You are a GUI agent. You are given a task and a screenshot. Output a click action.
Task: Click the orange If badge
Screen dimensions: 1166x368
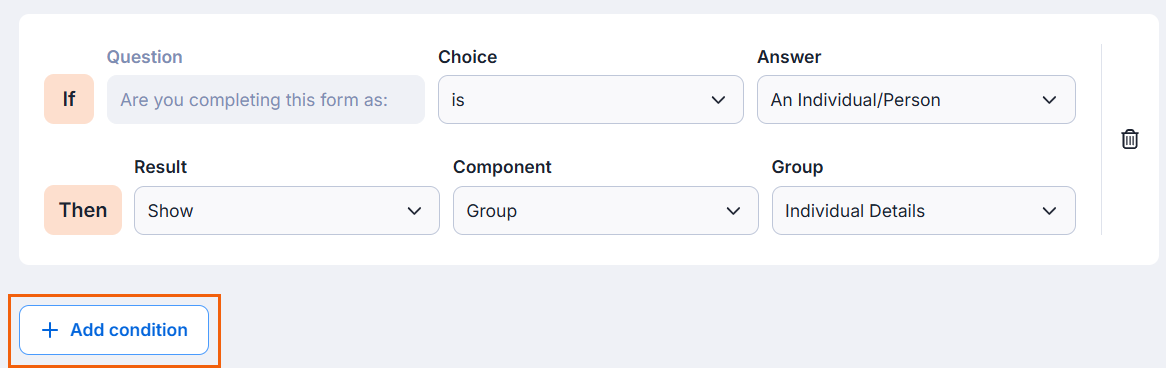point(68,99)
